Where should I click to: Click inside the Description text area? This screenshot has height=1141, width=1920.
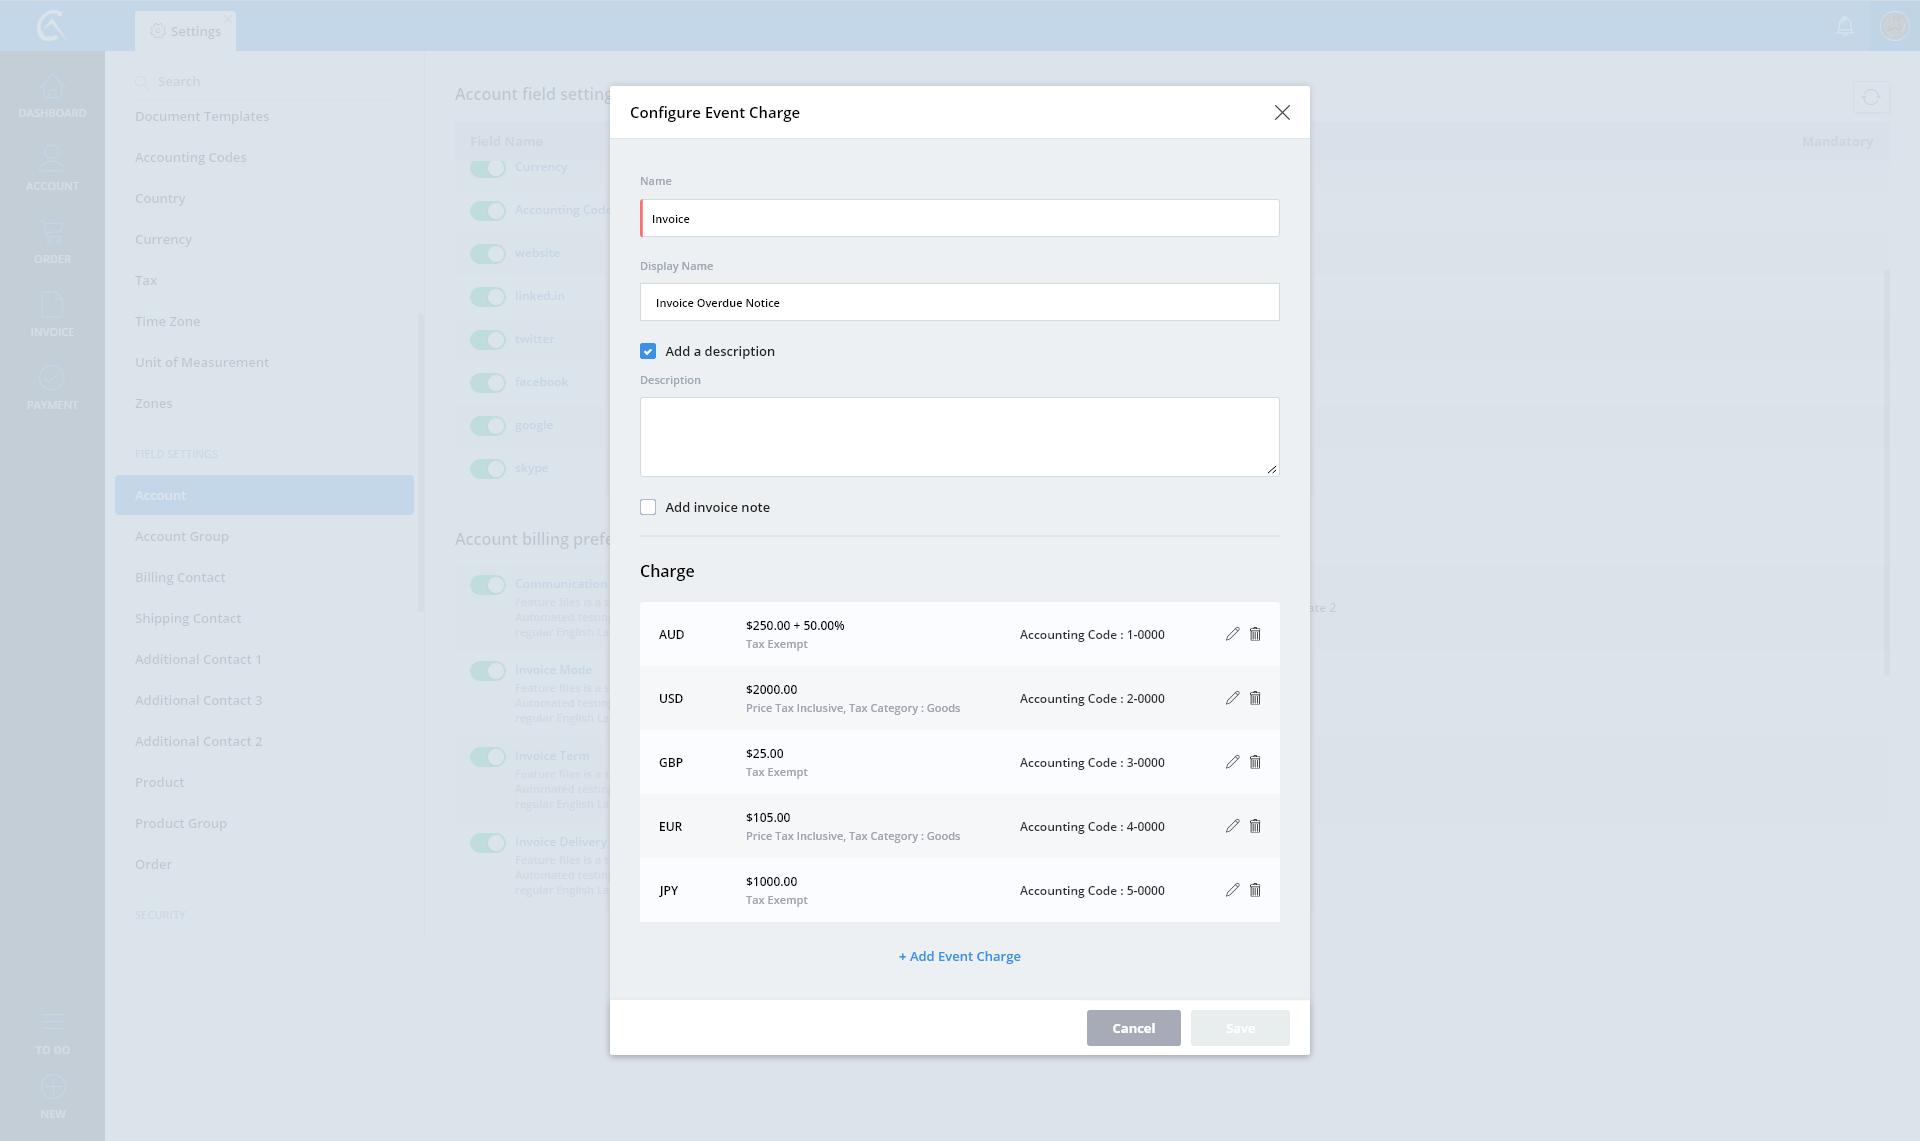coord(959,437)
